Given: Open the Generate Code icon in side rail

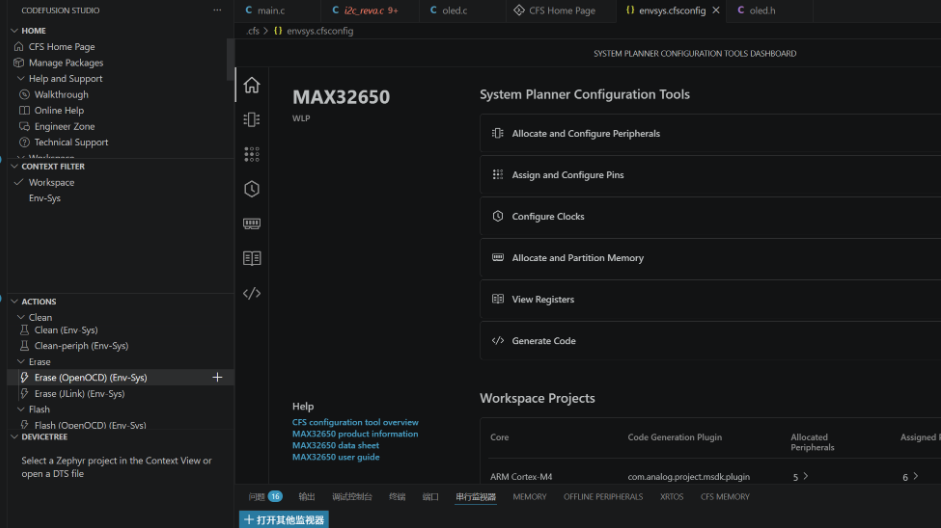Looking at the screenshot, I should (251, 293).
